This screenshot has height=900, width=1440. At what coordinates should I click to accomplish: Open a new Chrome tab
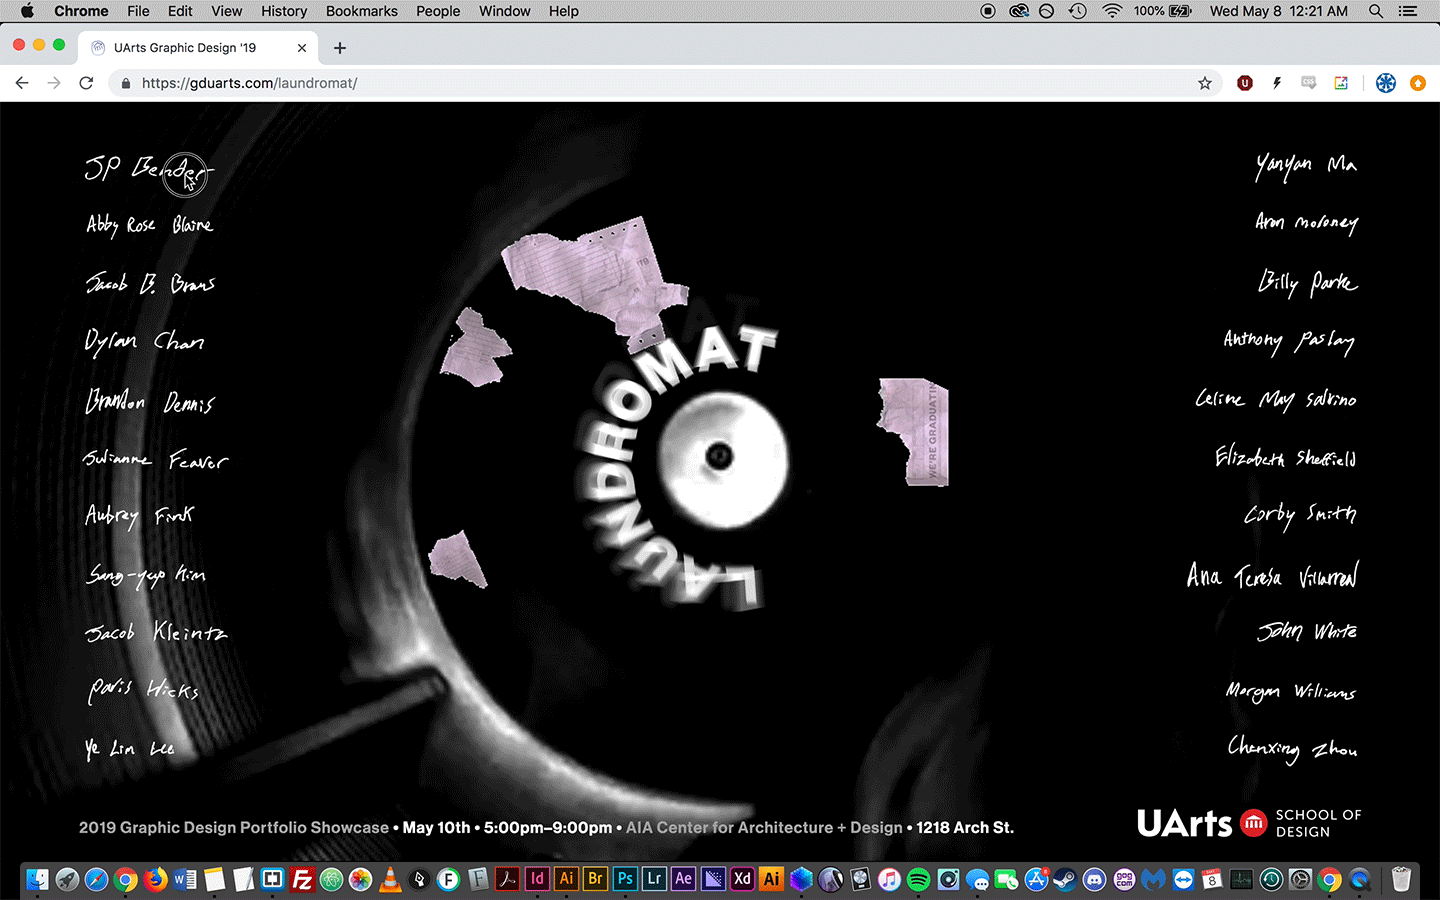pyautogui.click(x=340, y=48)
